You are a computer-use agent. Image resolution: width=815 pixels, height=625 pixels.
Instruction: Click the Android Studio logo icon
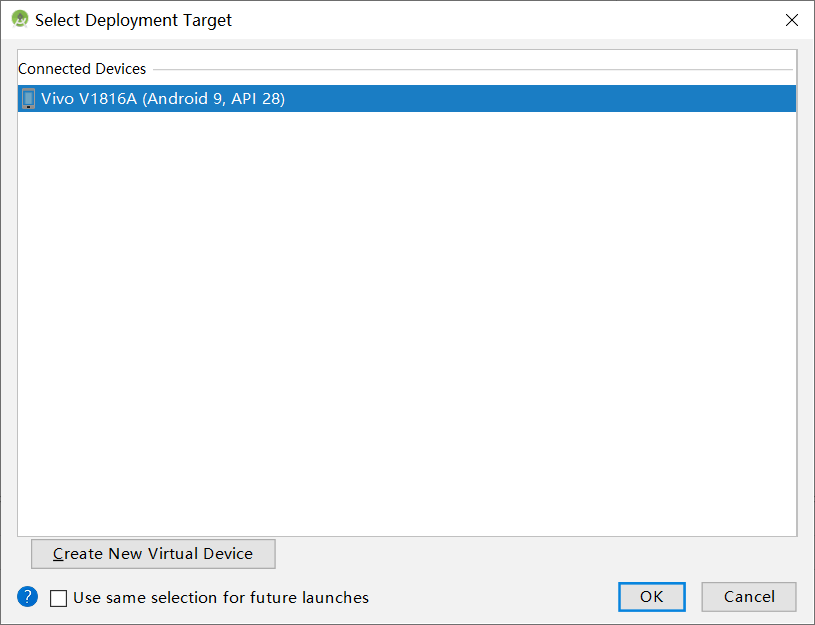[20, 19]
